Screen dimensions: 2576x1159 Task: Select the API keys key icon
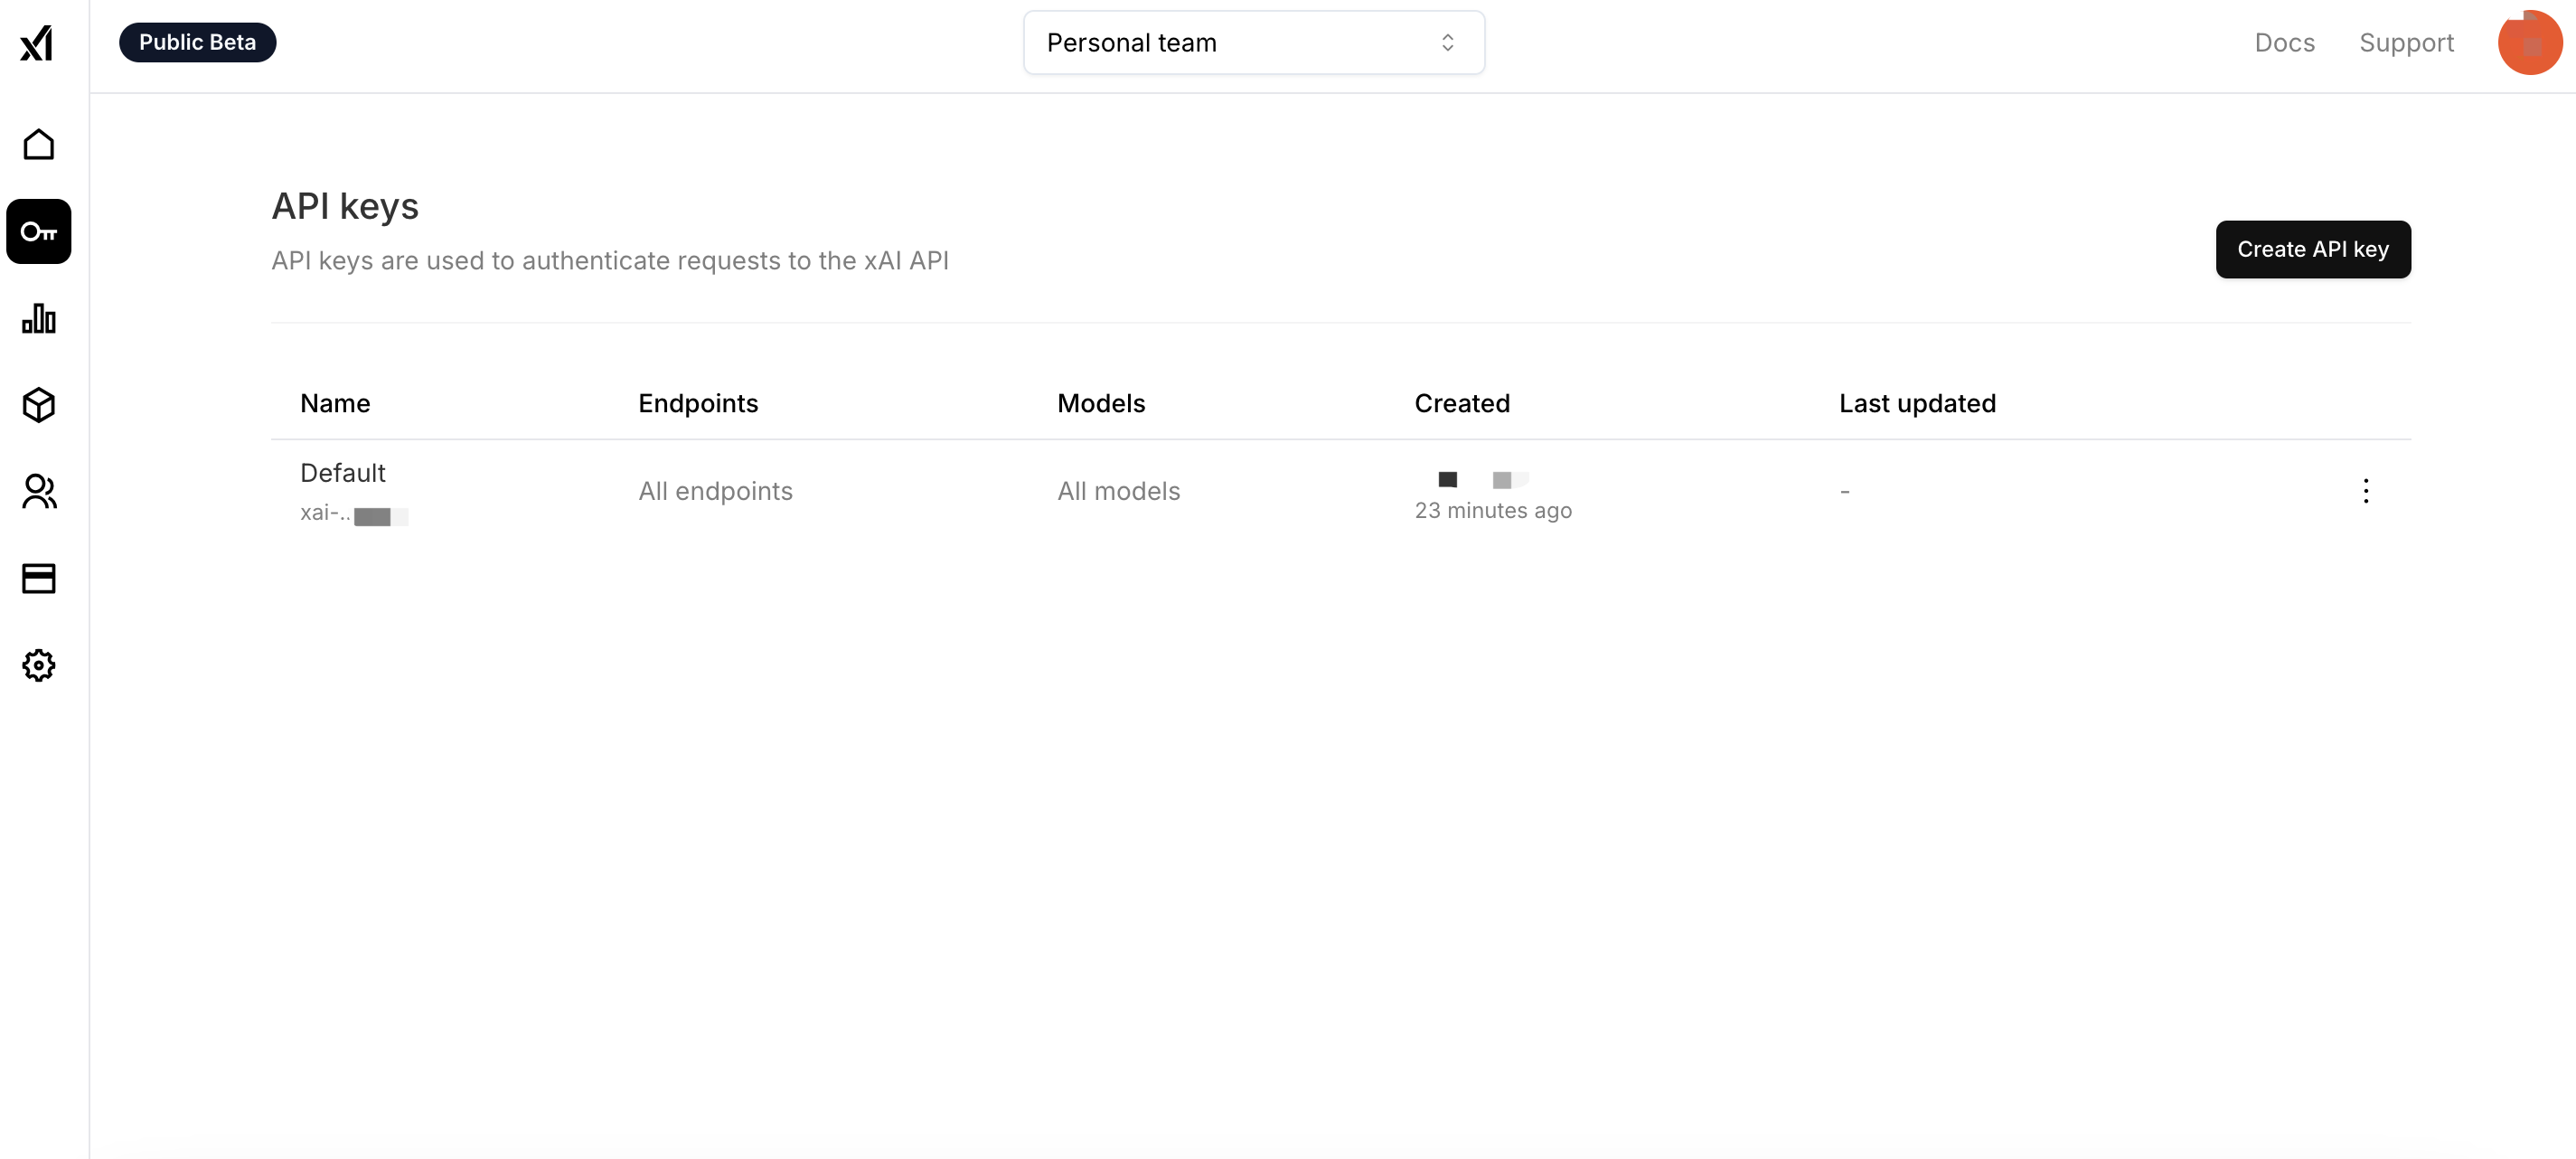tap(38, 232)
